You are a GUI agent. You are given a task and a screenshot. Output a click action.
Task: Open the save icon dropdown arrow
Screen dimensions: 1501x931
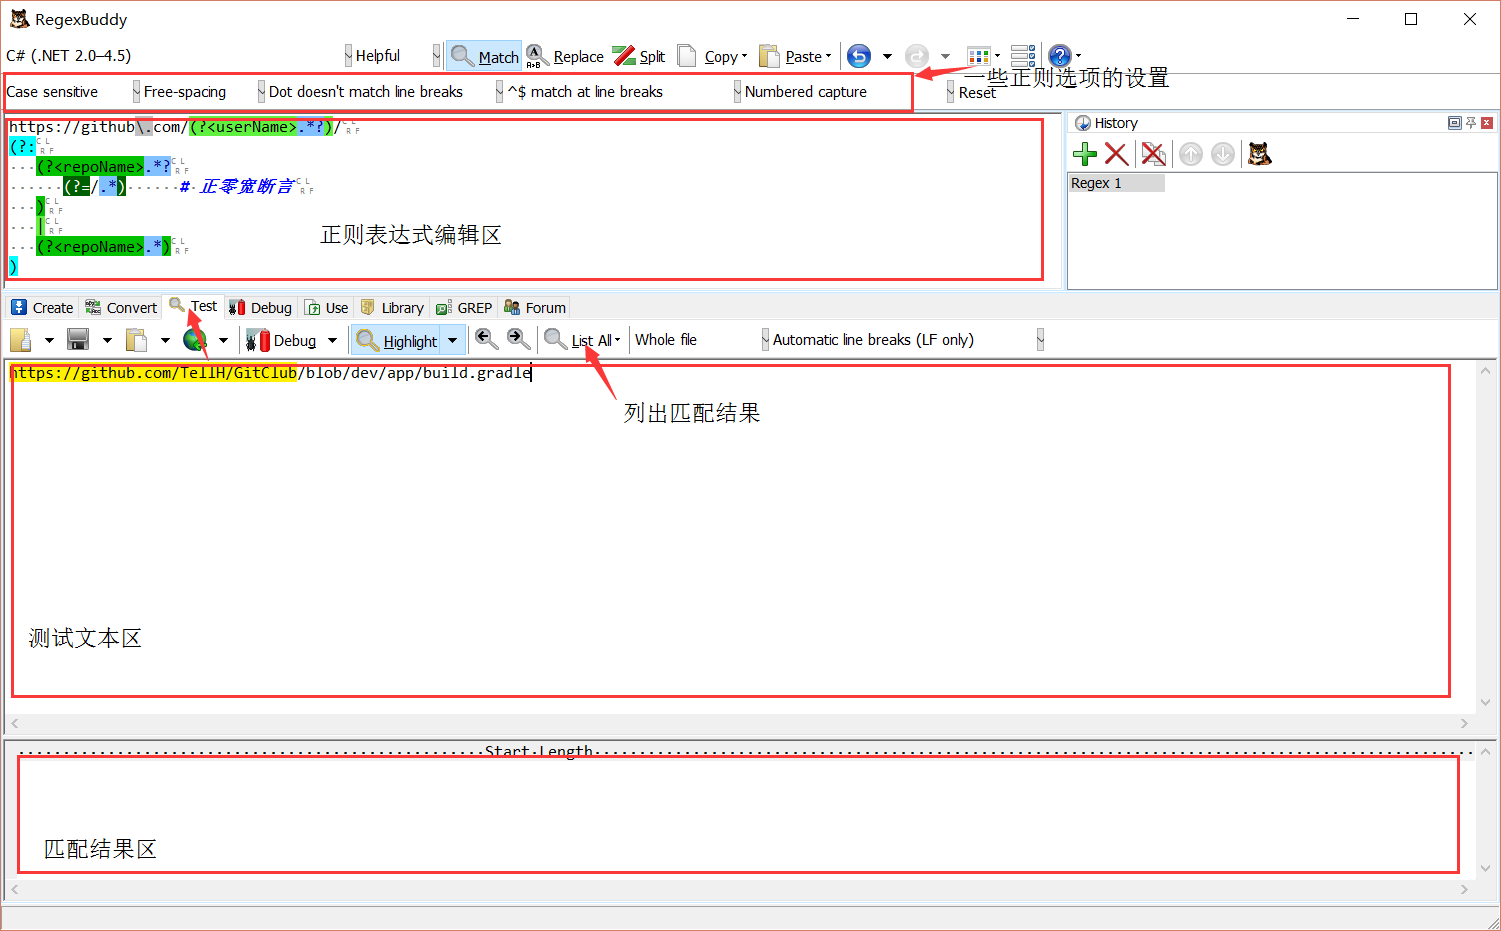pos(107,341)
